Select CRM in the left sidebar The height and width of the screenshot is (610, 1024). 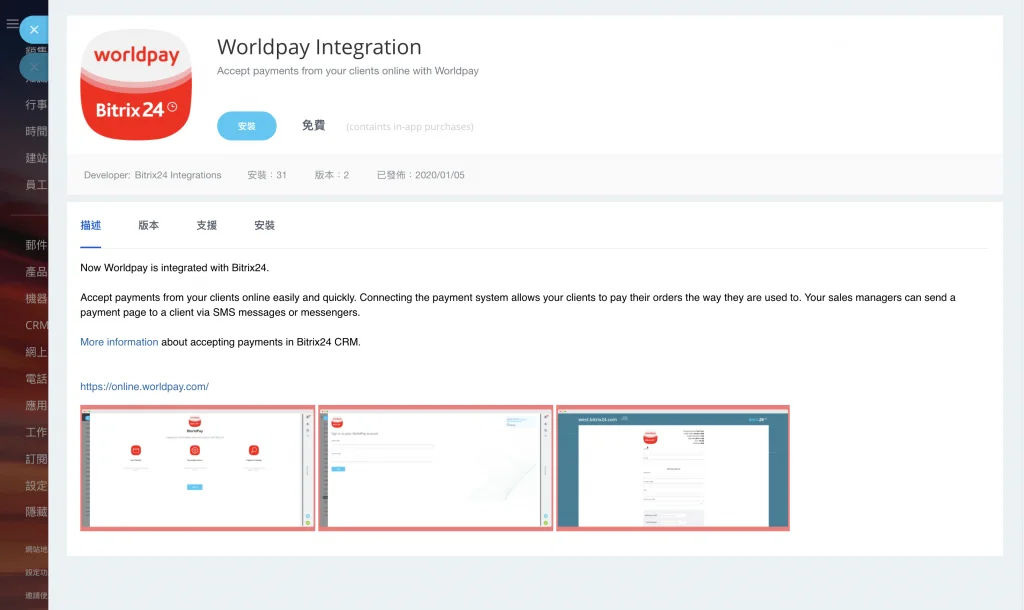click(36, 325)
